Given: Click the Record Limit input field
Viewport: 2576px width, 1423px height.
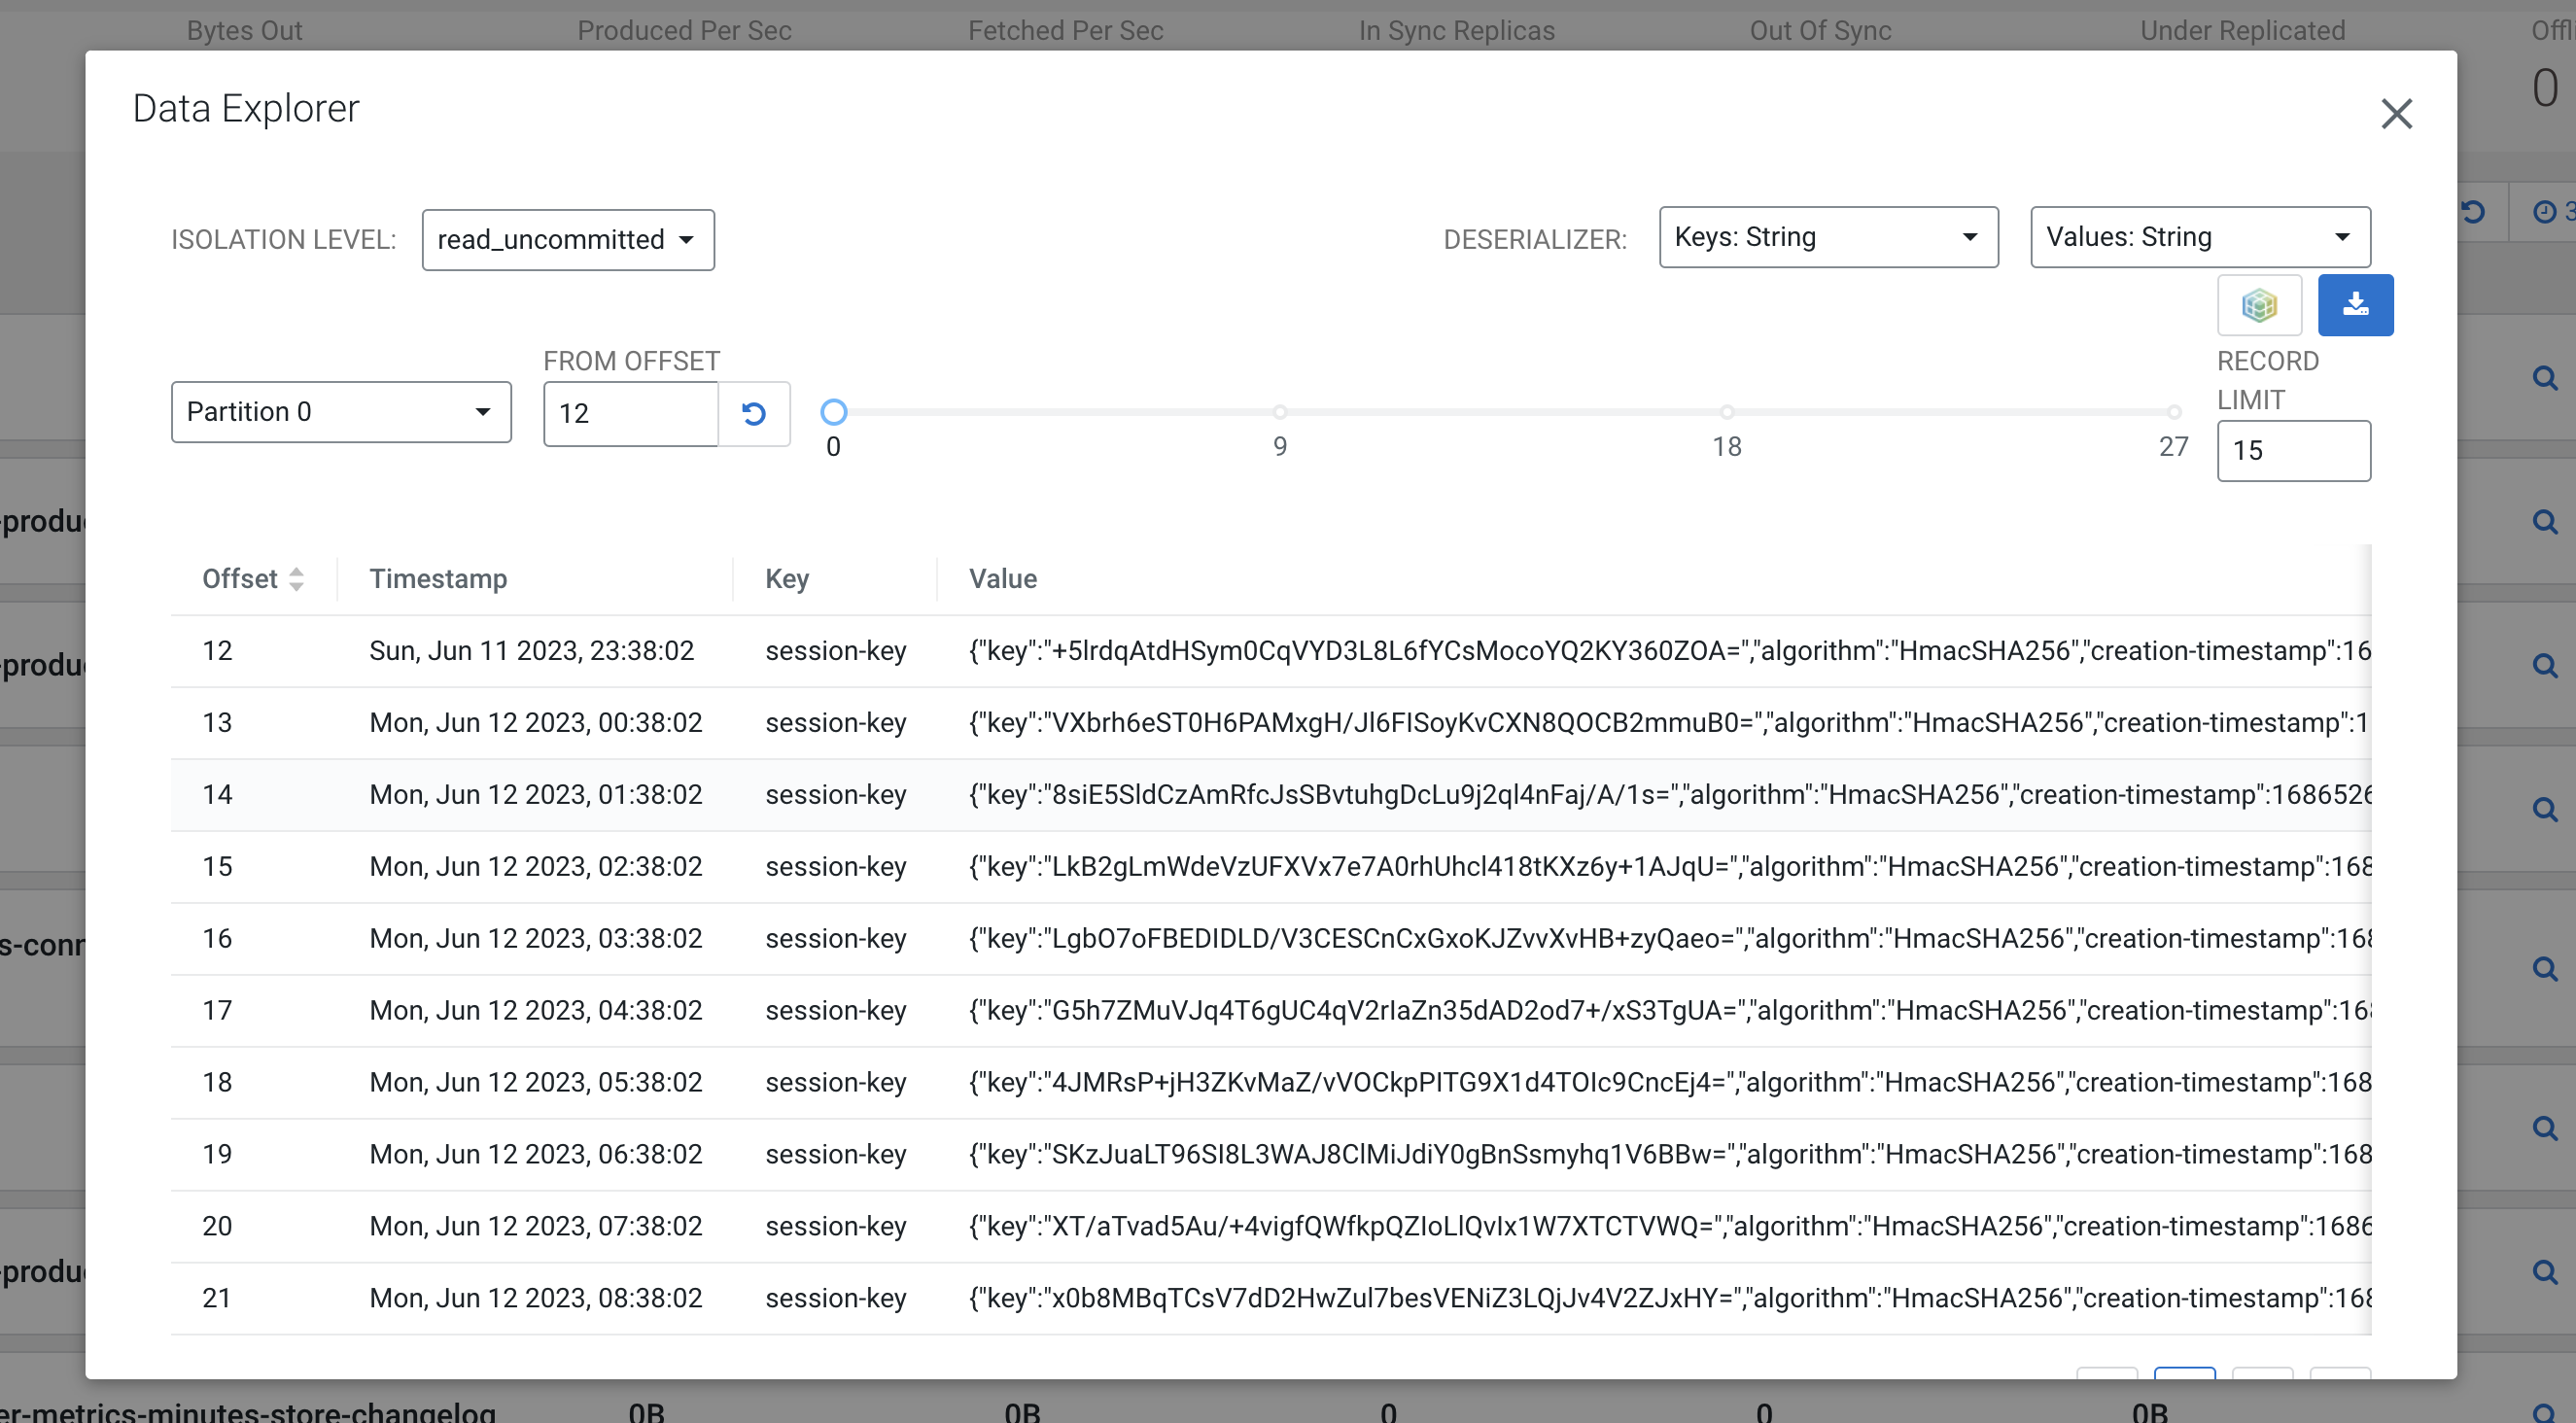Looking at the screenshot, I should coord(2292,451).
